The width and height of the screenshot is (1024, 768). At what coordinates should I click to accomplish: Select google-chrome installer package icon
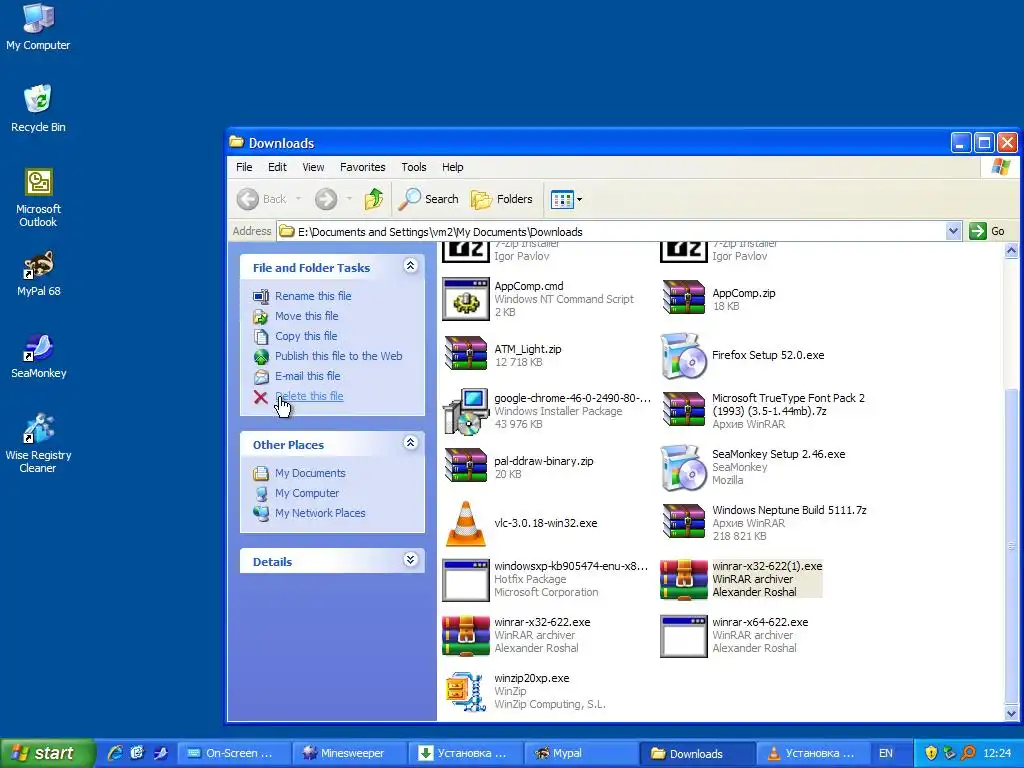click(x=466, y=411)
